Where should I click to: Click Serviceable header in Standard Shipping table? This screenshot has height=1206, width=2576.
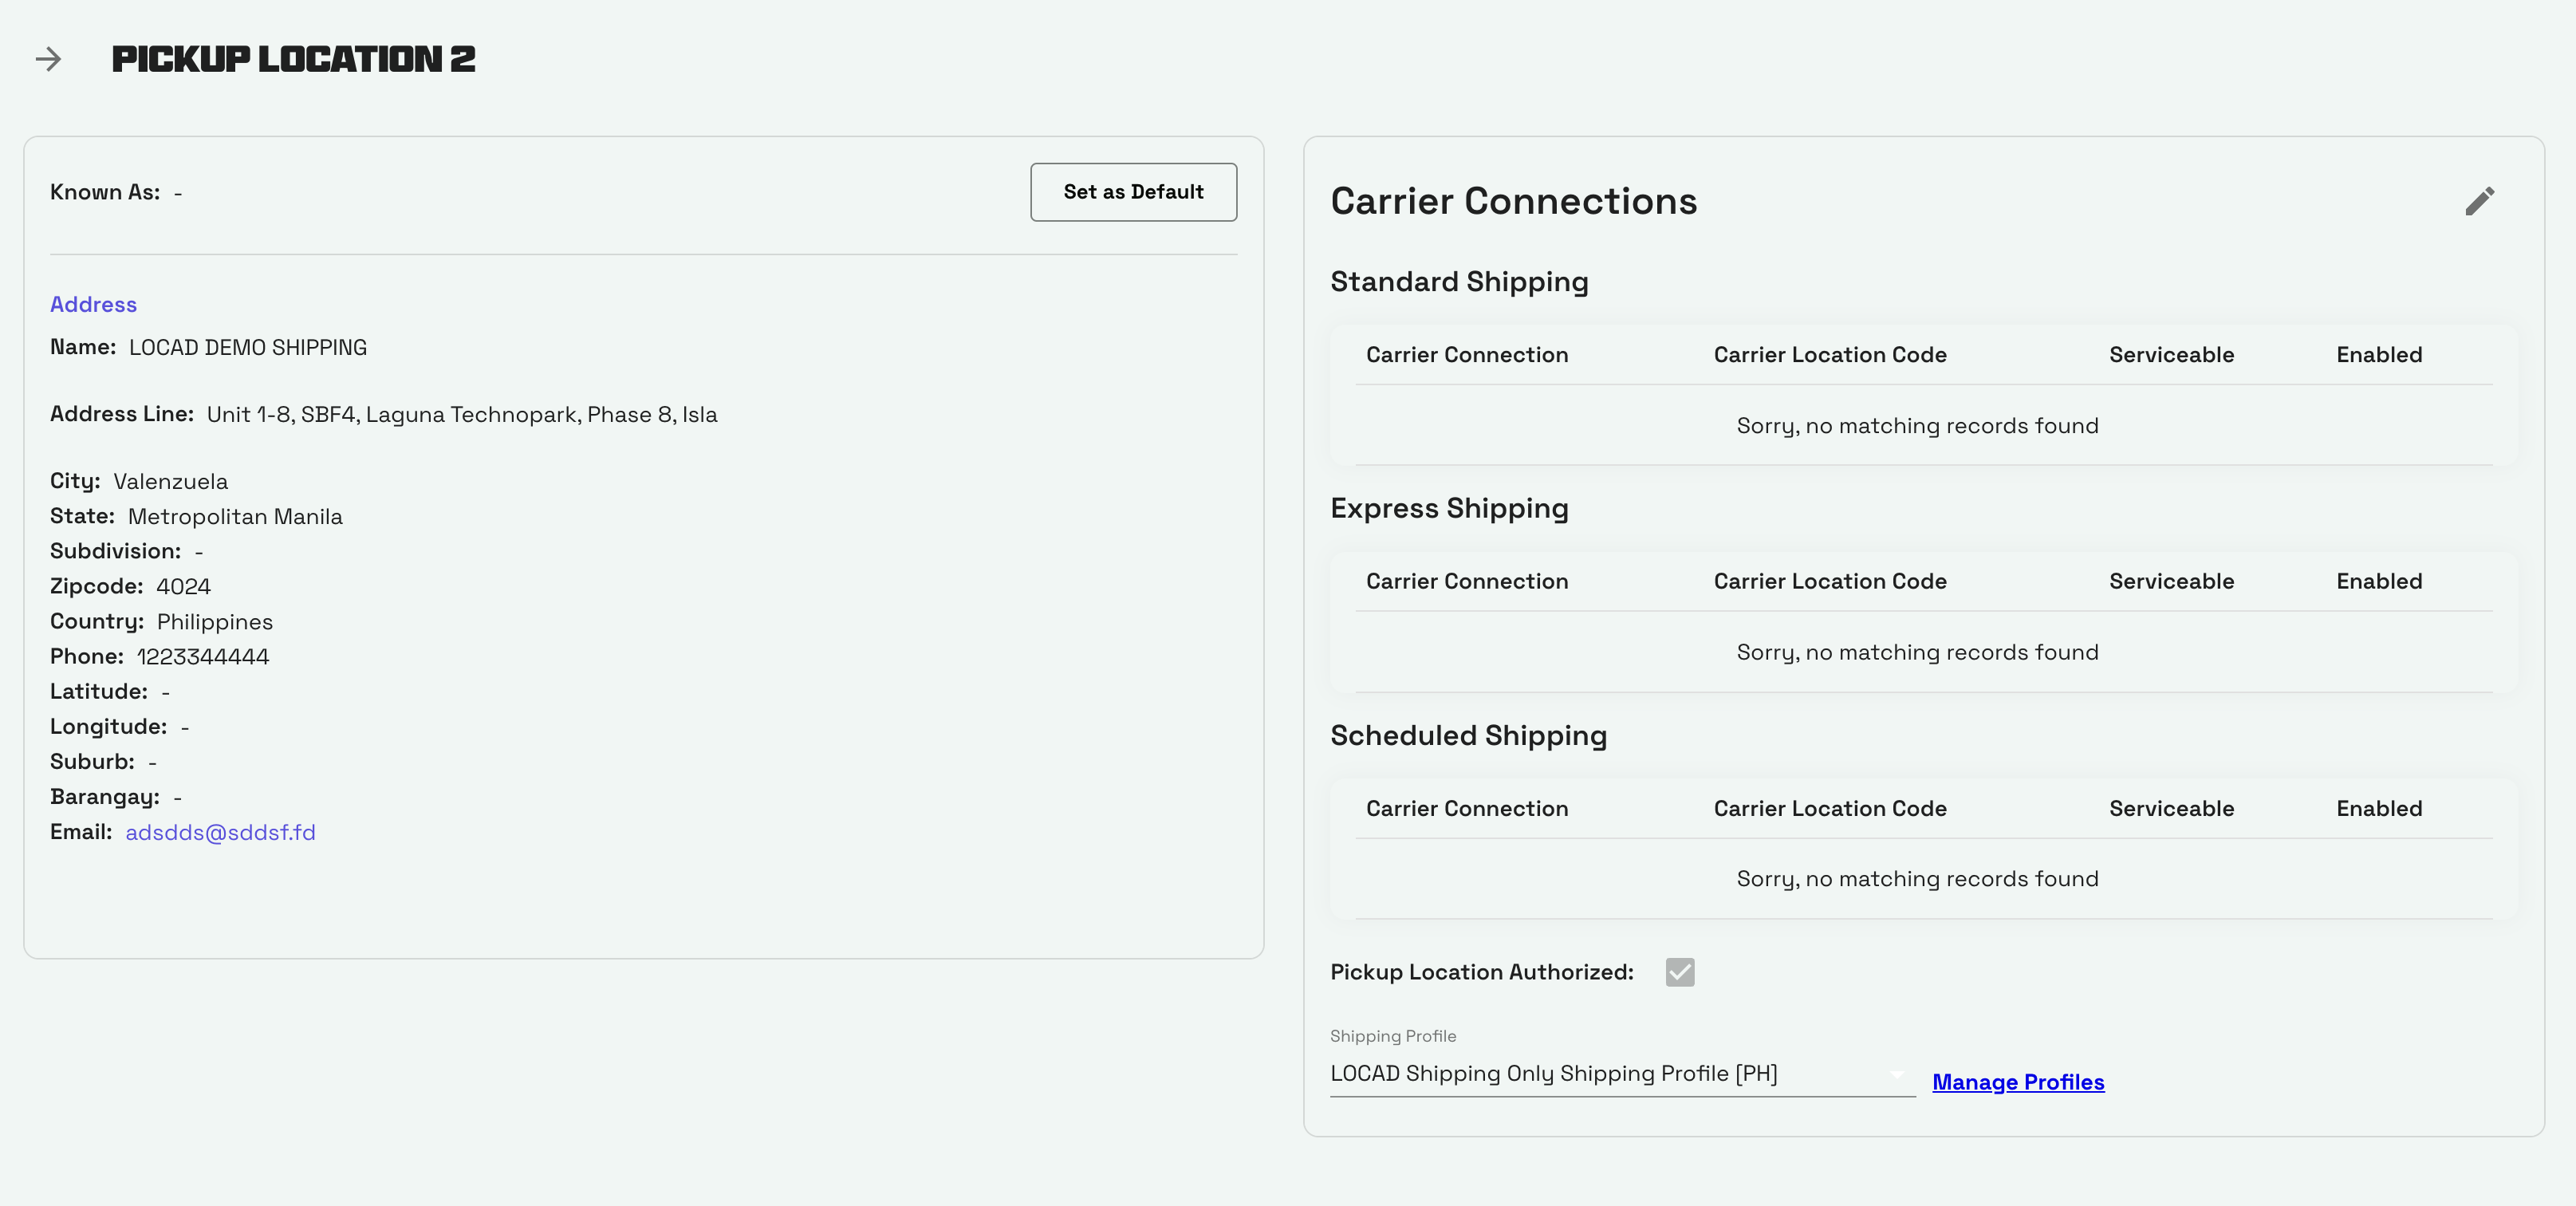(2170, 355)
